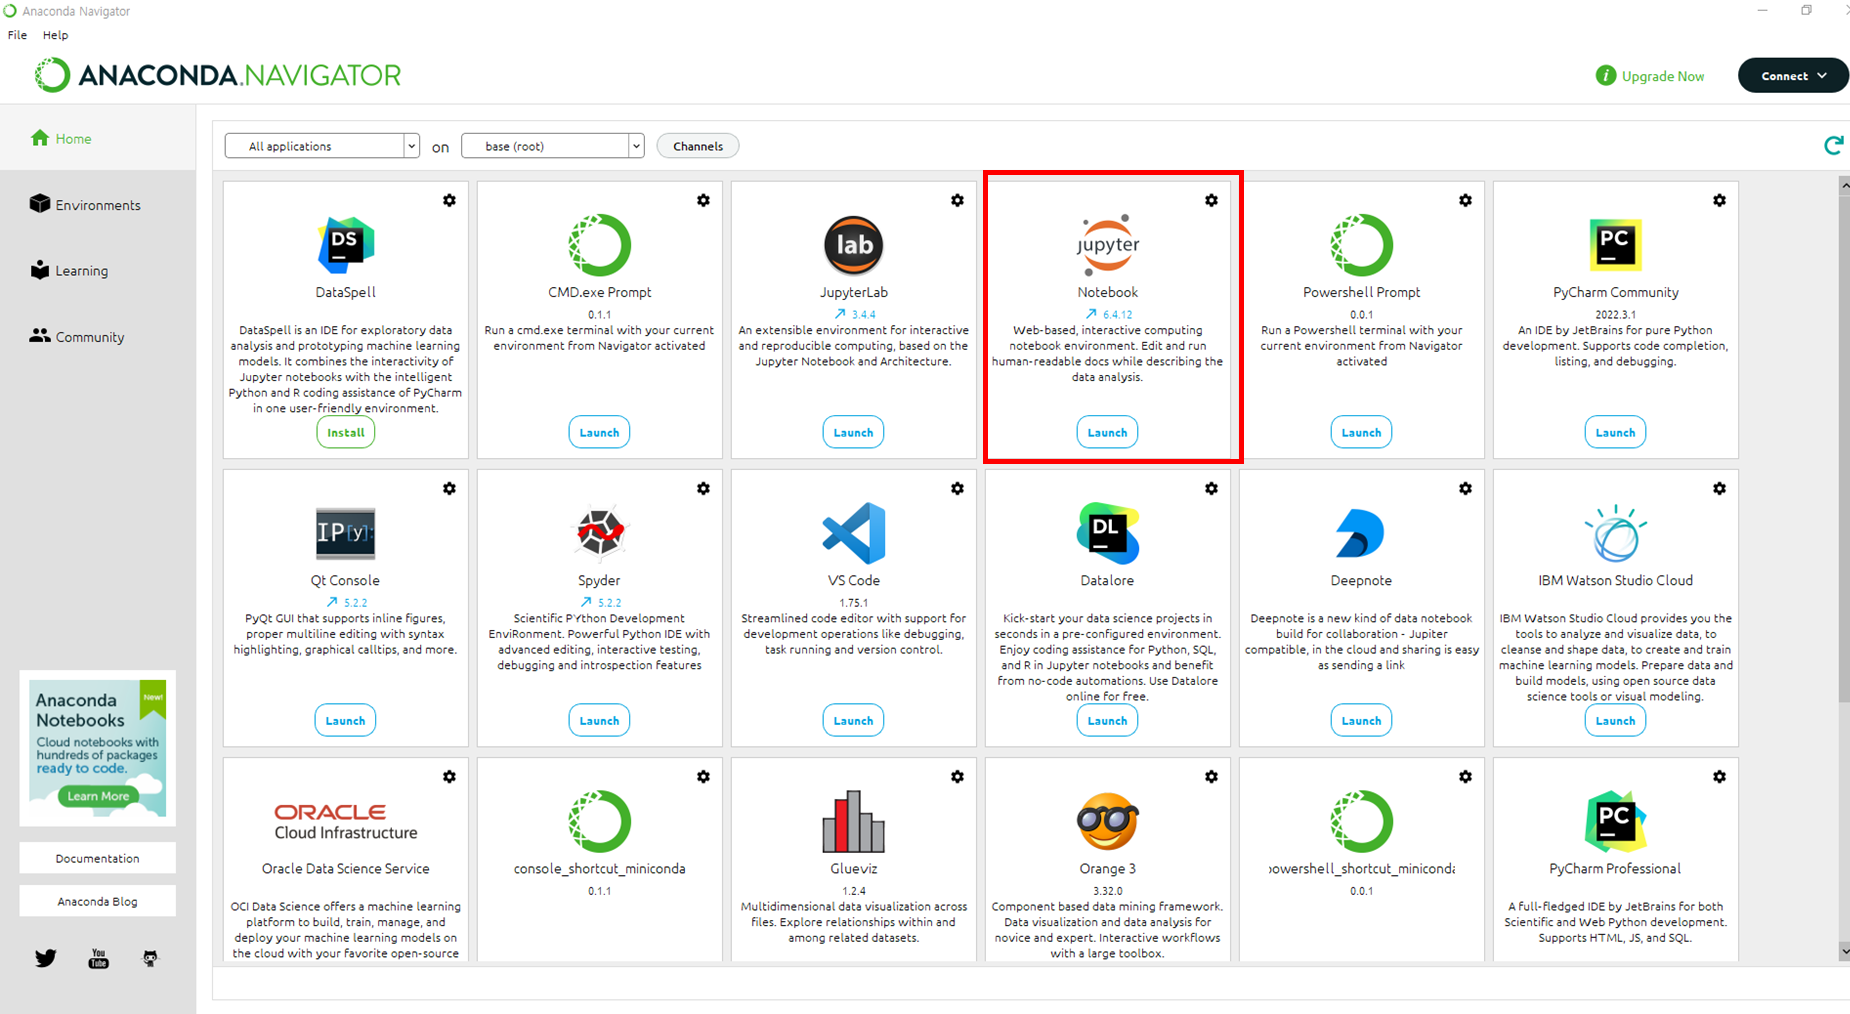Open settings gear for PyCharm Community tile

pyautogui.click(x=1719, y=200)
